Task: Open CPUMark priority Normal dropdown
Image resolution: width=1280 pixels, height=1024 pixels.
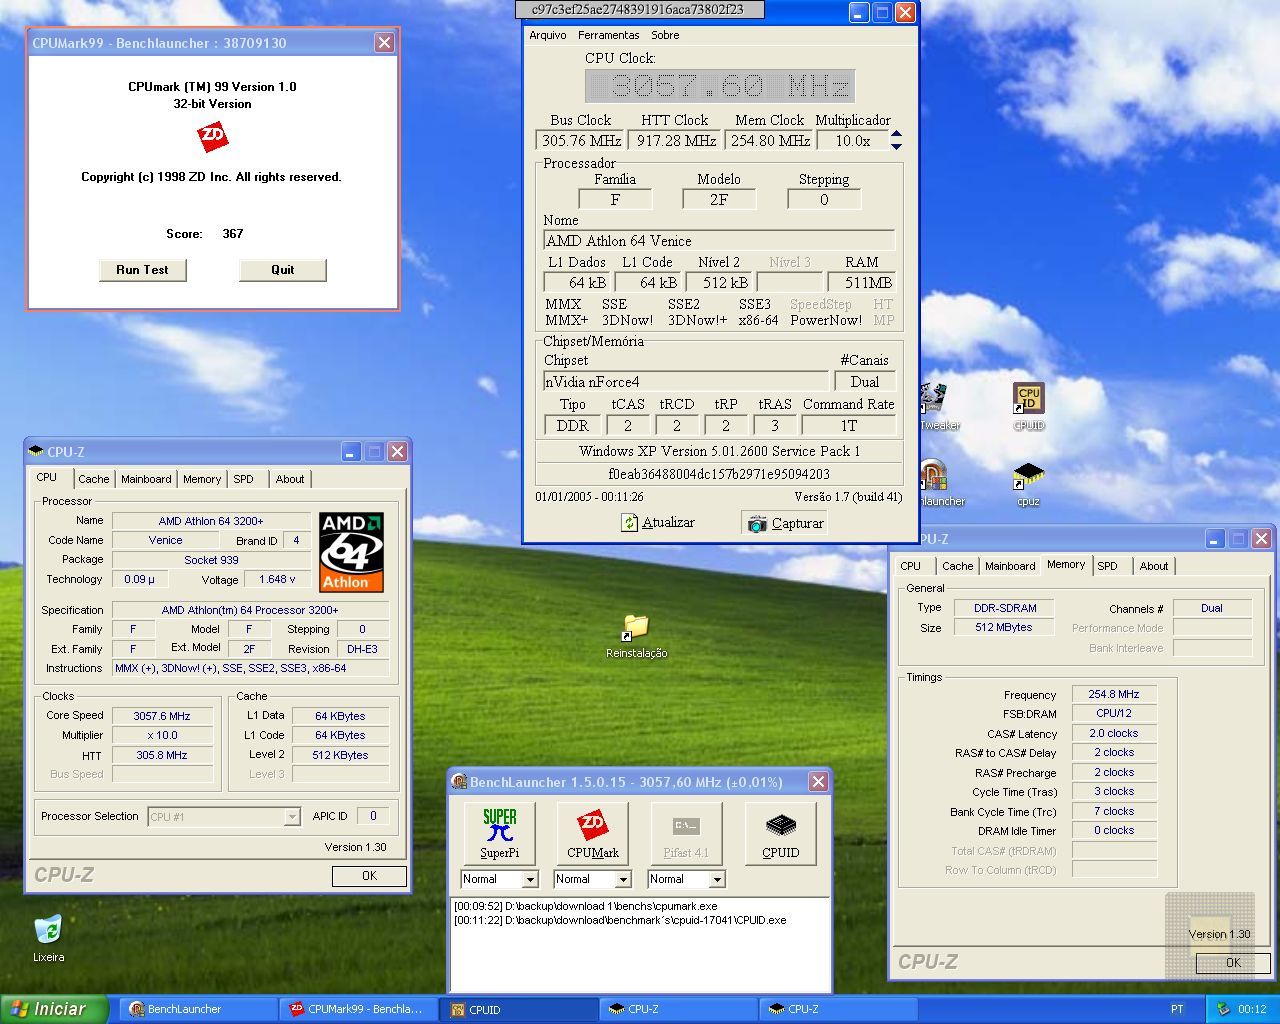Action: (x=623, y=879)
